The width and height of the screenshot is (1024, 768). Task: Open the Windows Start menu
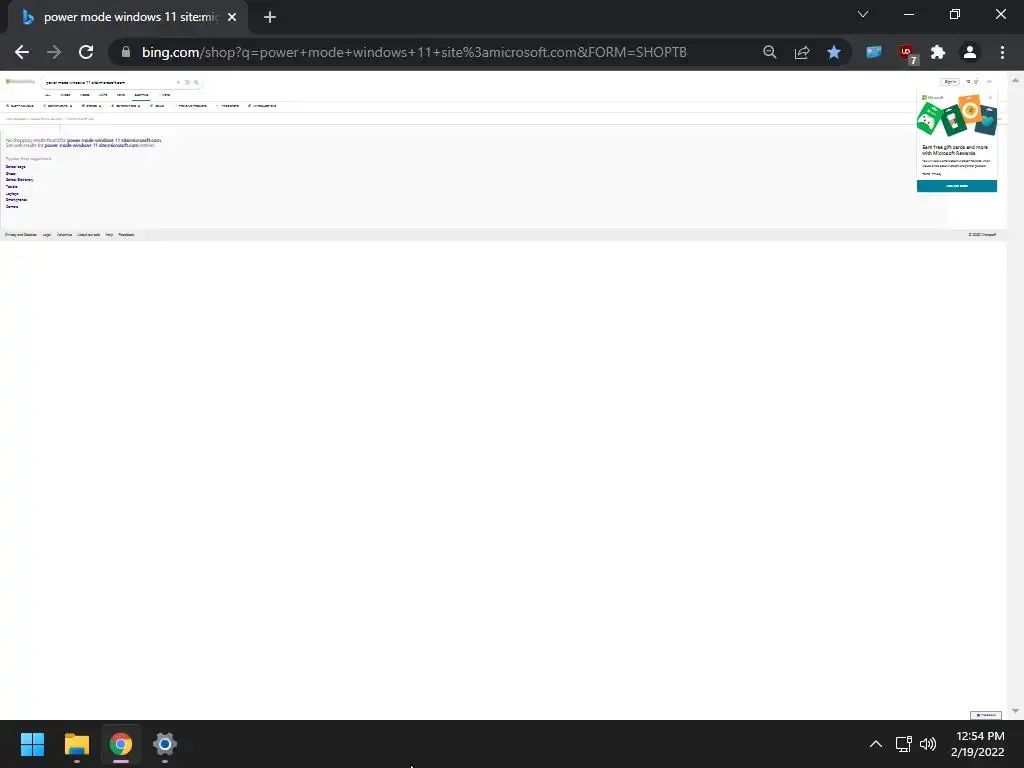point(32,744)
